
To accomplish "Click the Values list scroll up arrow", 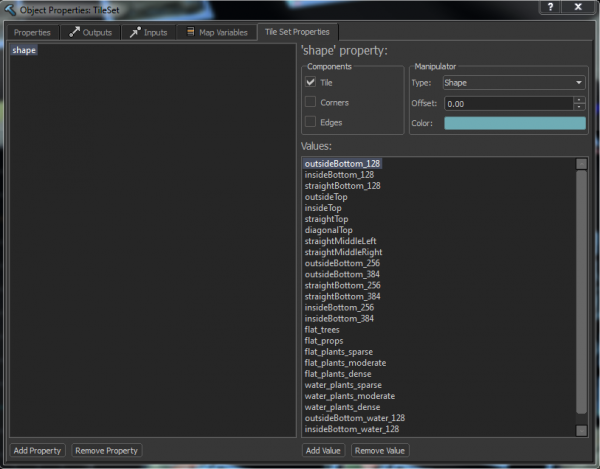I will (x=581, y=164).
